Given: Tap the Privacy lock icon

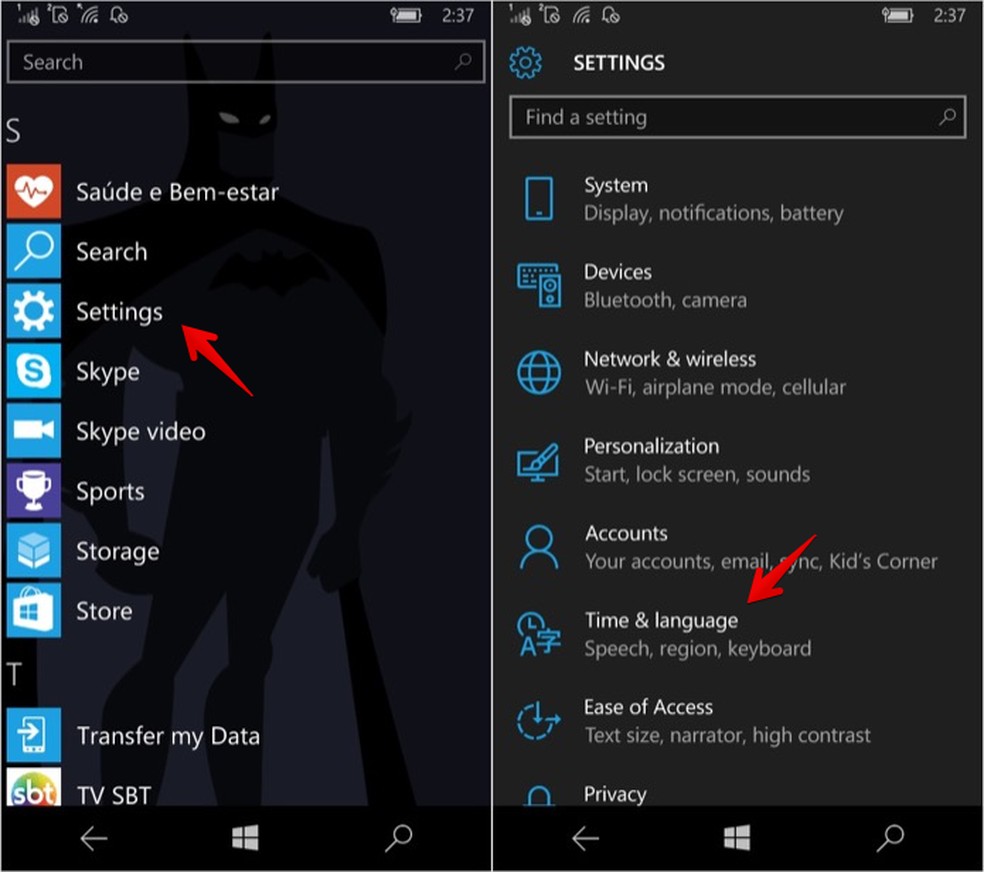Looking at the screenshot, I should tap(538, 795).
